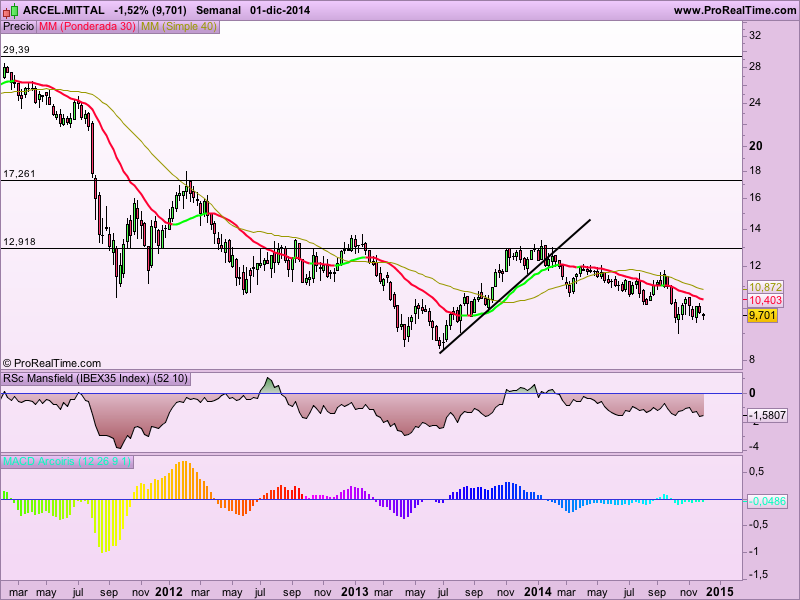This screenshot has width=800, height=600.
Task: Open the MM (Simple 40) label settings
Action: pyautogui.click(x=179, y=27)
